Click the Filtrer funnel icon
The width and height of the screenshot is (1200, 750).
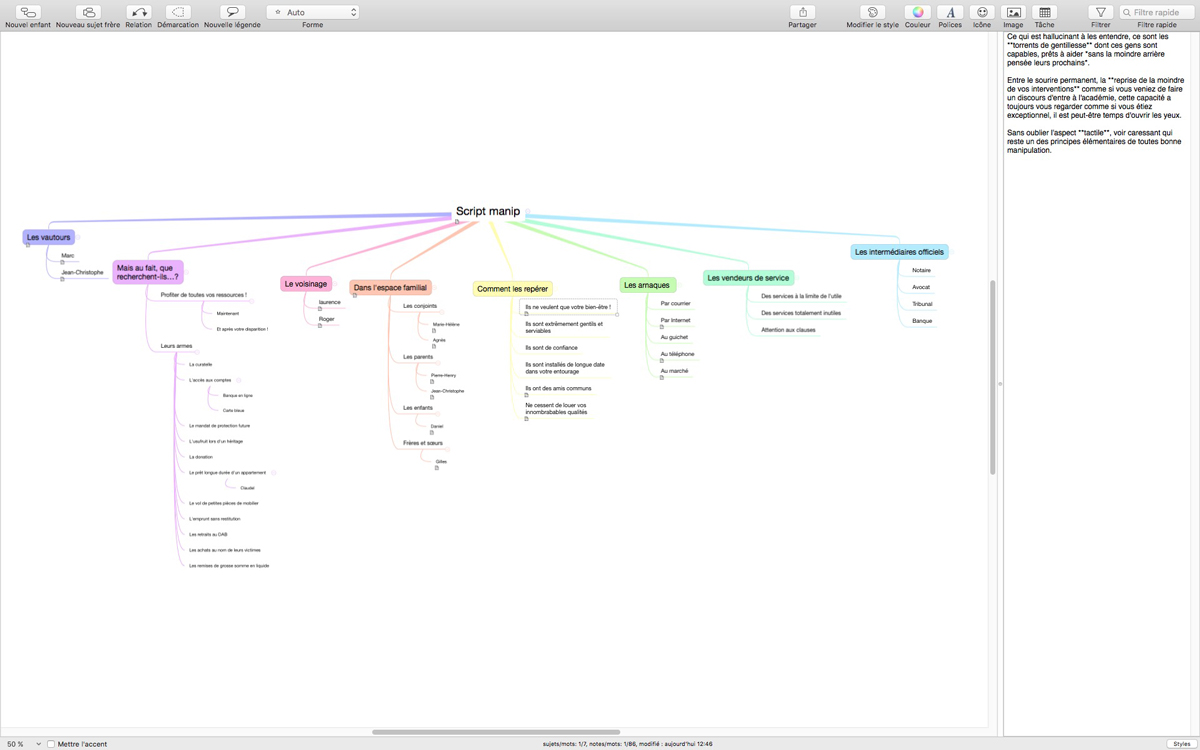[1100, 12]
